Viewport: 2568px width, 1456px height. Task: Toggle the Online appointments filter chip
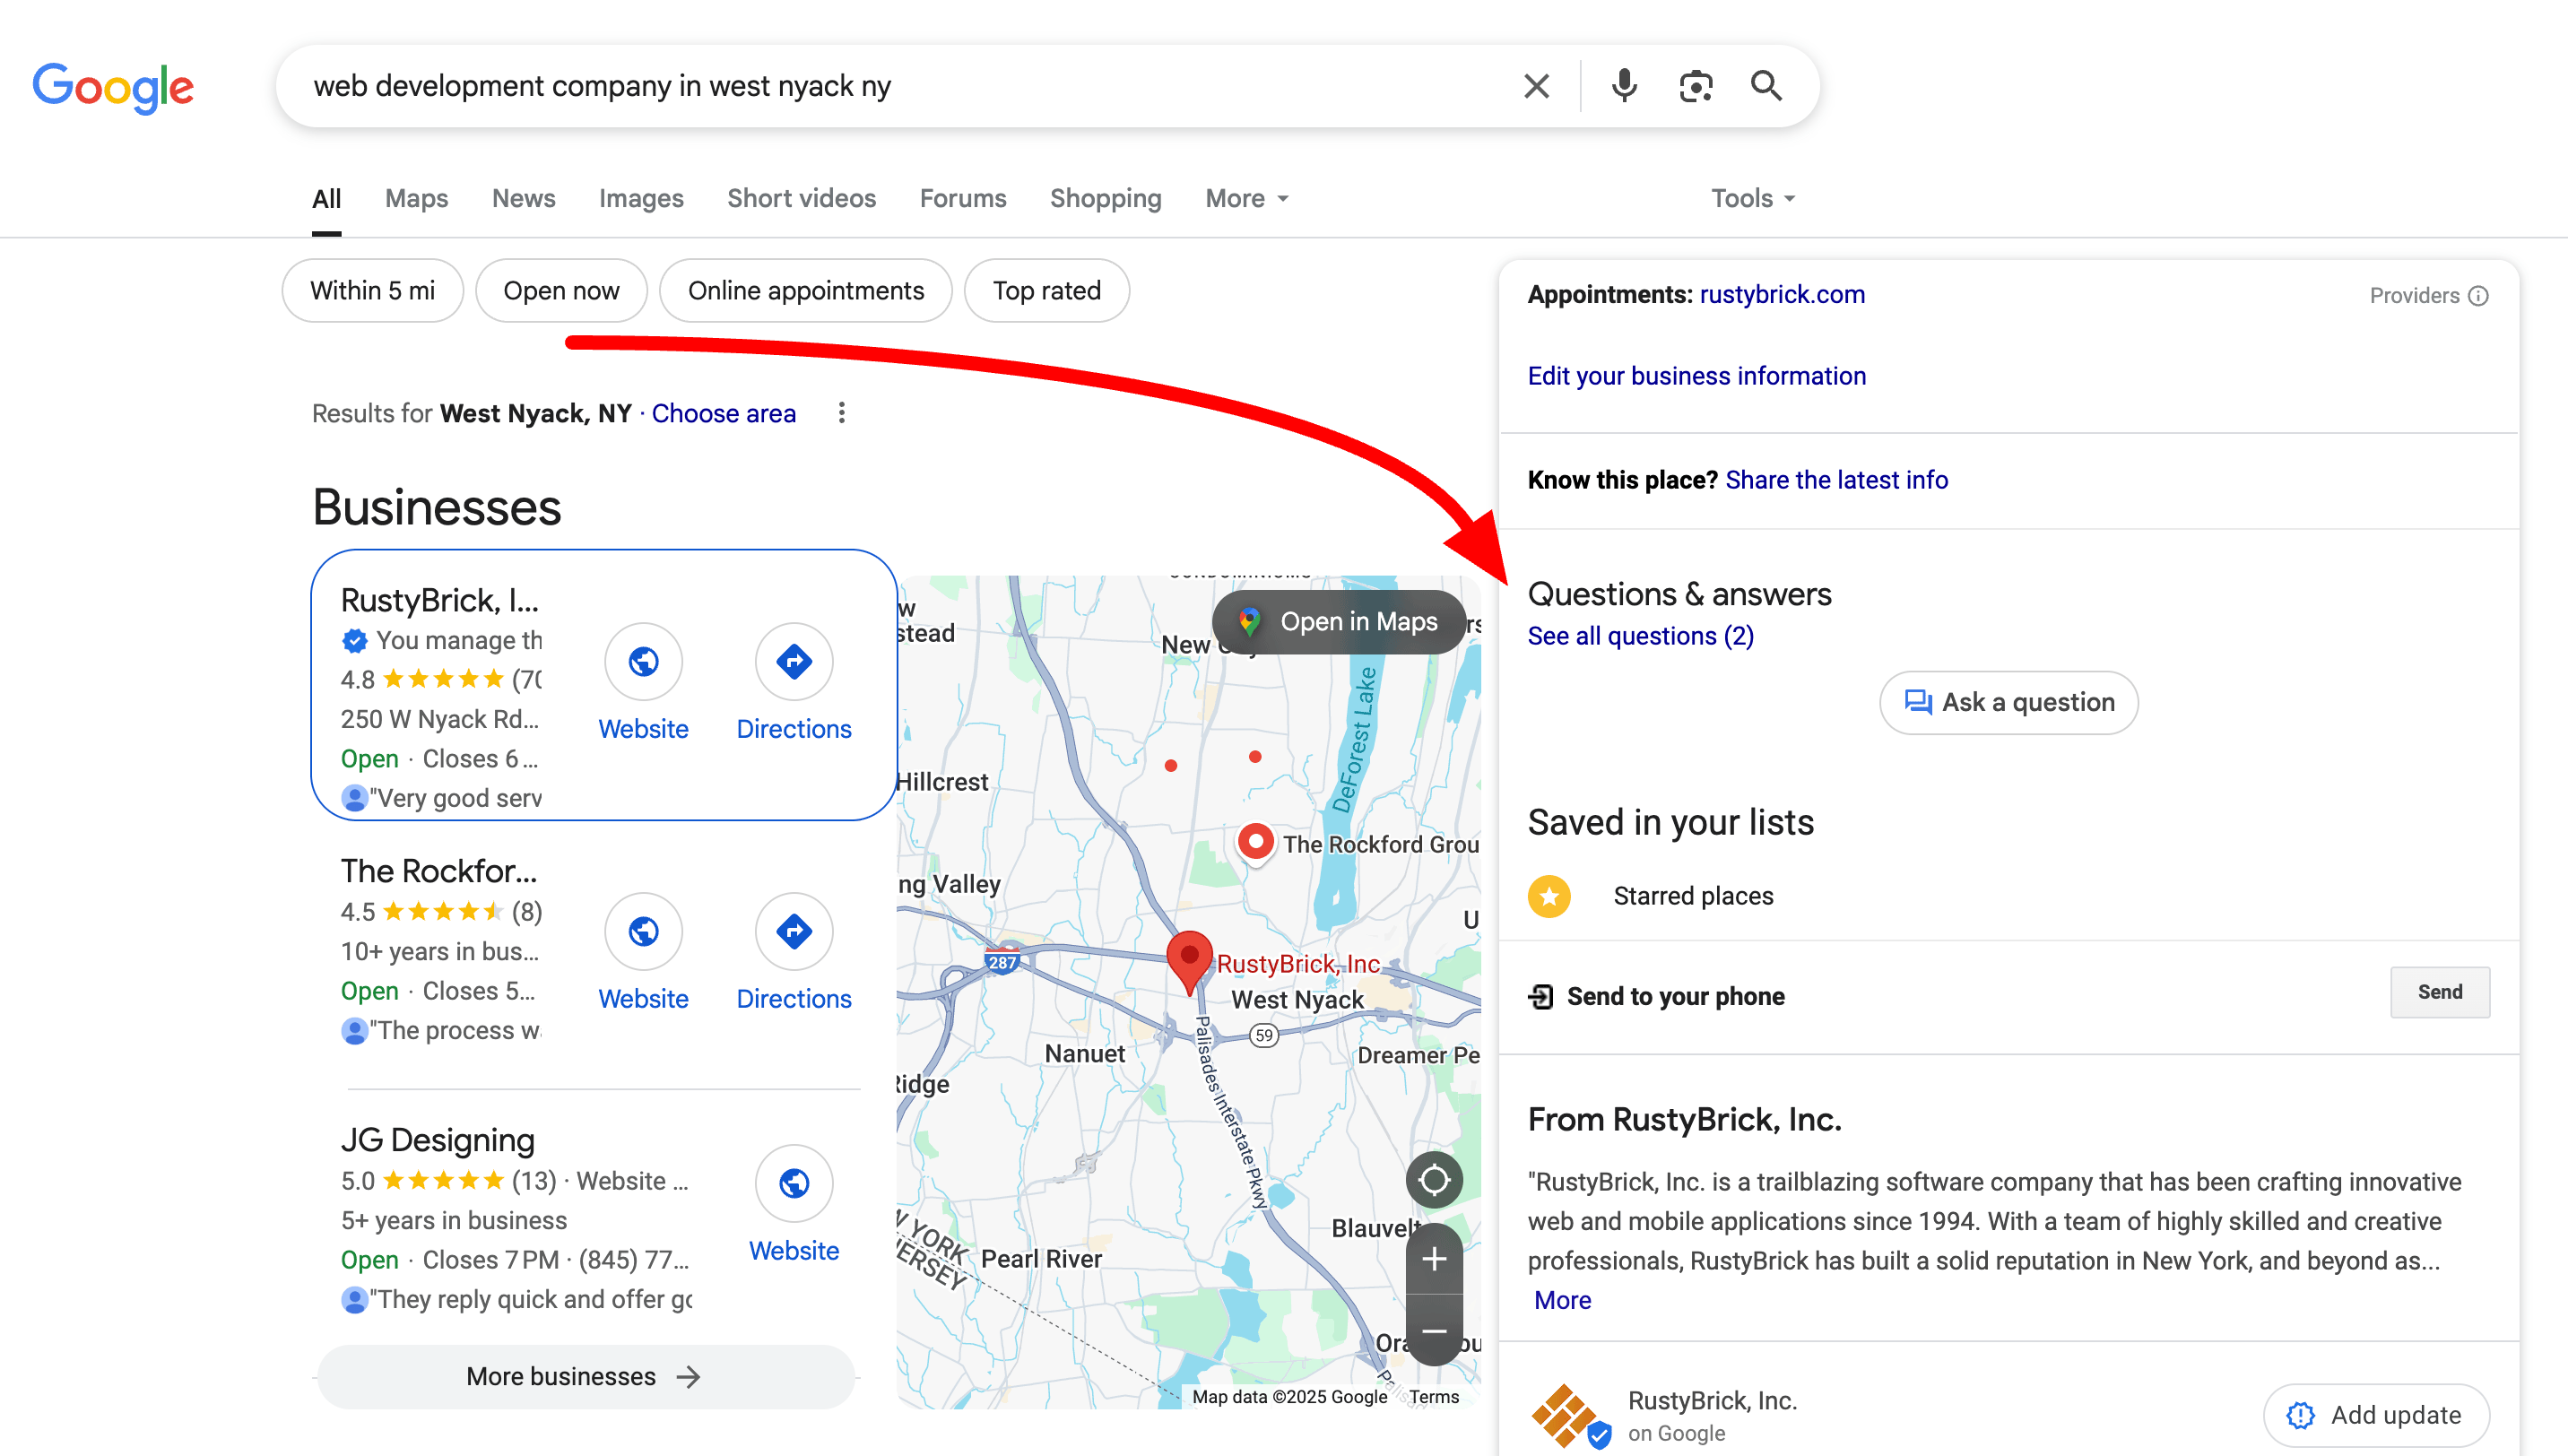click(805, 290)
